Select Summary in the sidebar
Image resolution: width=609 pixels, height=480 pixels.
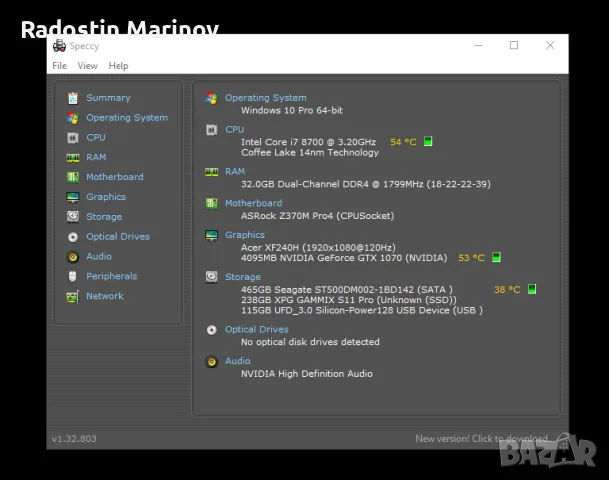point(108,98)
